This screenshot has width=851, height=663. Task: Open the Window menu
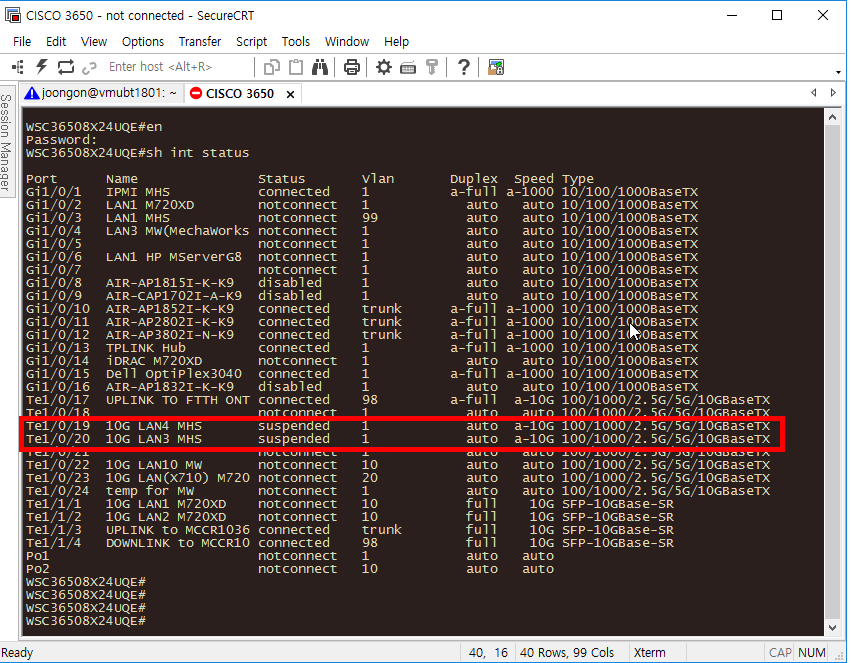[347, 42]
